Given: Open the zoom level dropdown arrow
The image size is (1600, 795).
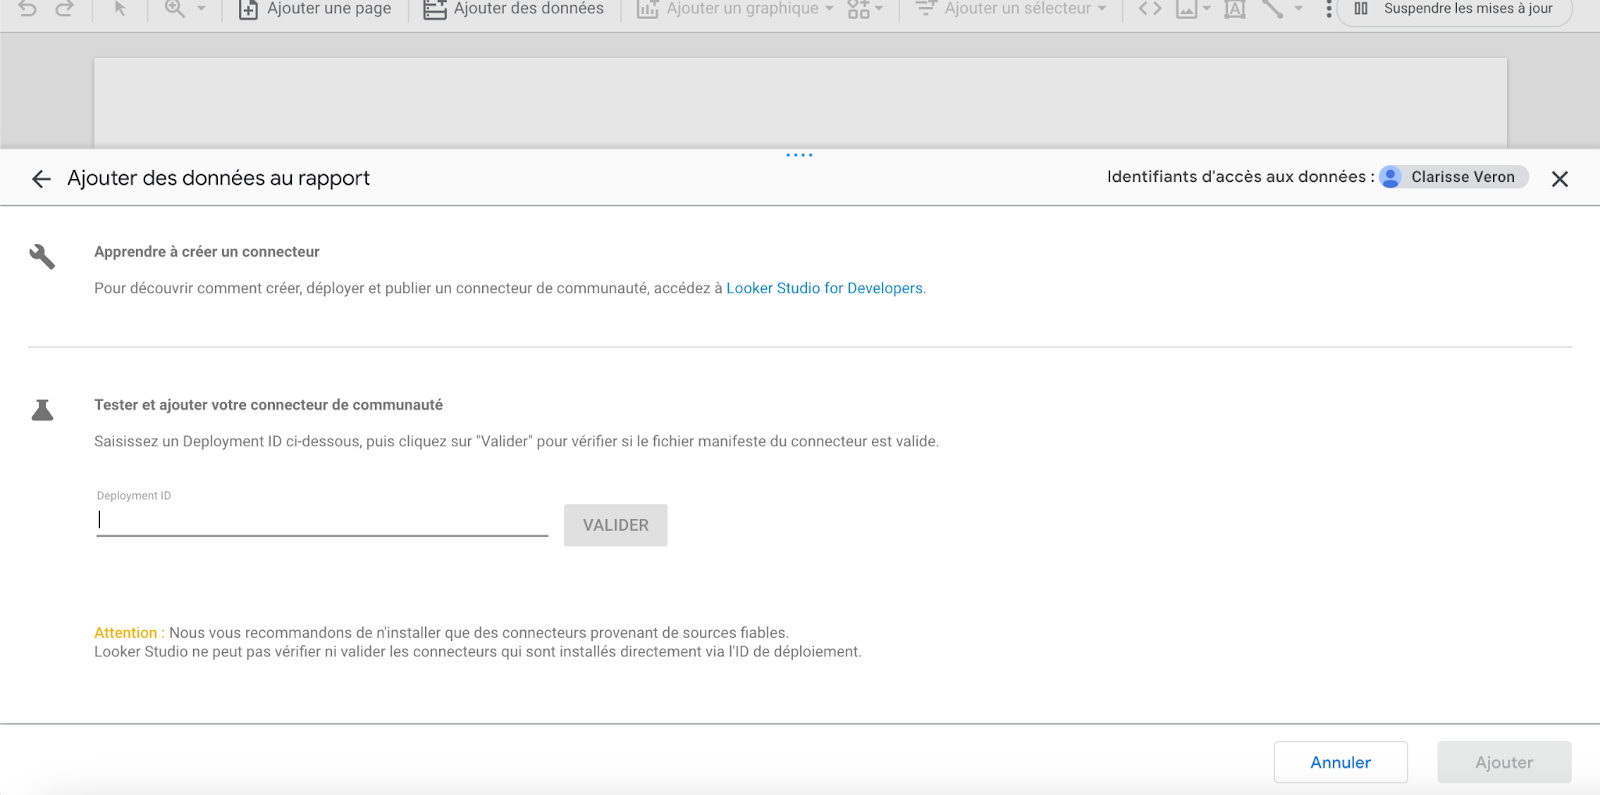Looking at the screenshot, I should [x=201, y=9].
